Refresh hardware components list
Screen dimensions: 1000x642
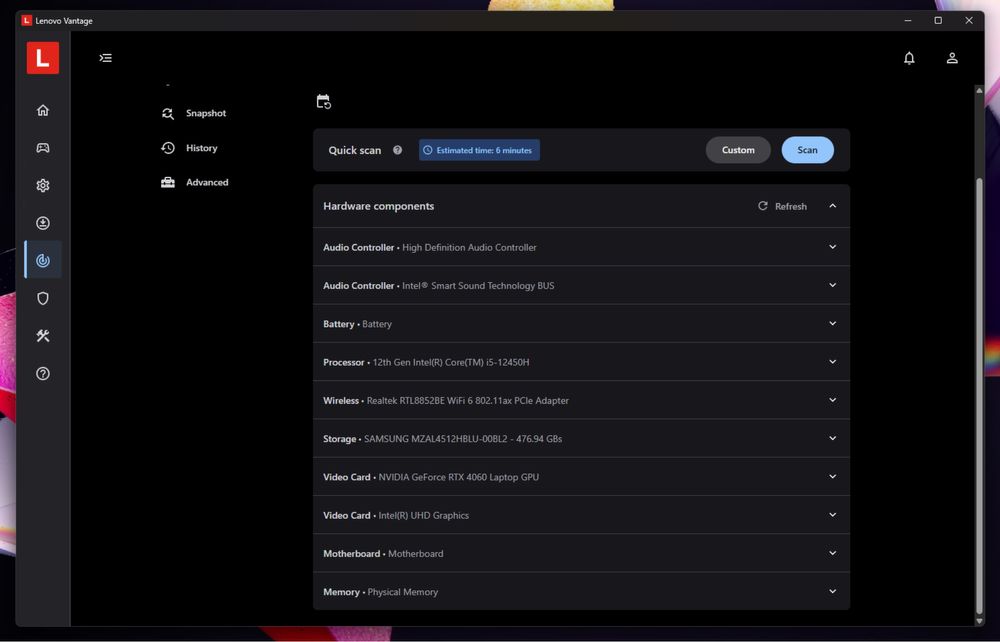[782, 206]
